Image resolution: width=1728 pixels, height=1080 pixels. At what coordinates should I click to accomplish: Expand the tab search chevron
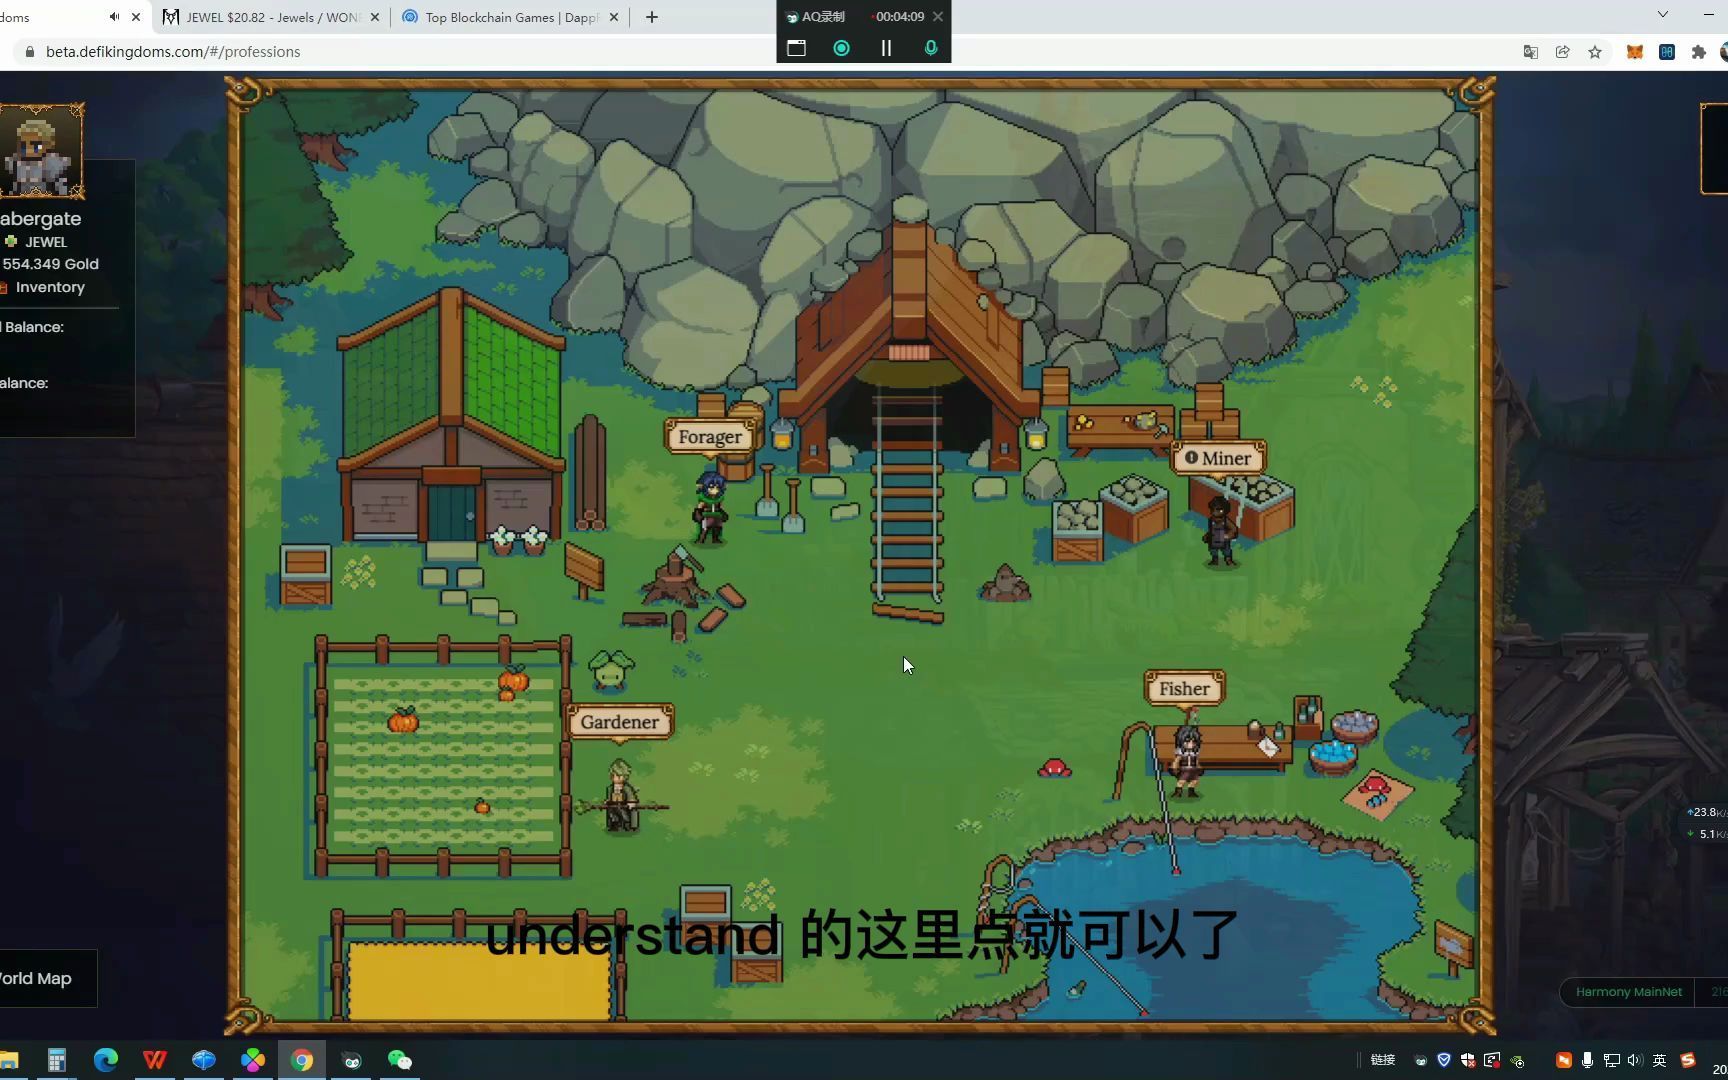coord(1663,14)
